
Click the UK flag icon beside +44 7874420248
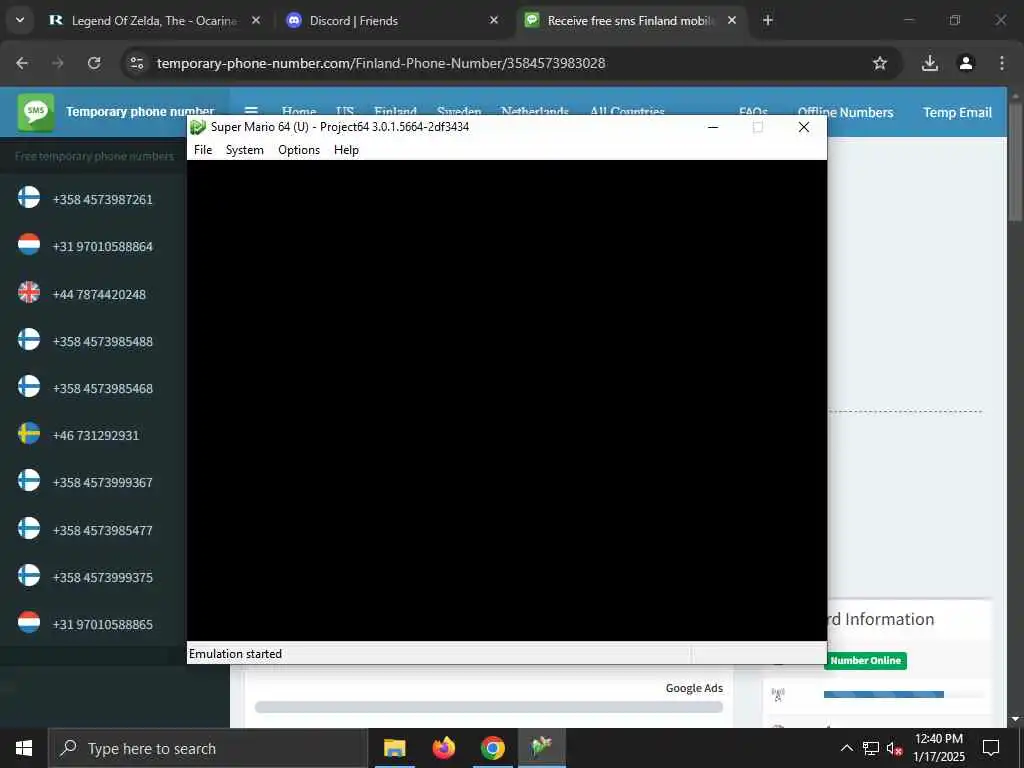click(x=29, y=292)
